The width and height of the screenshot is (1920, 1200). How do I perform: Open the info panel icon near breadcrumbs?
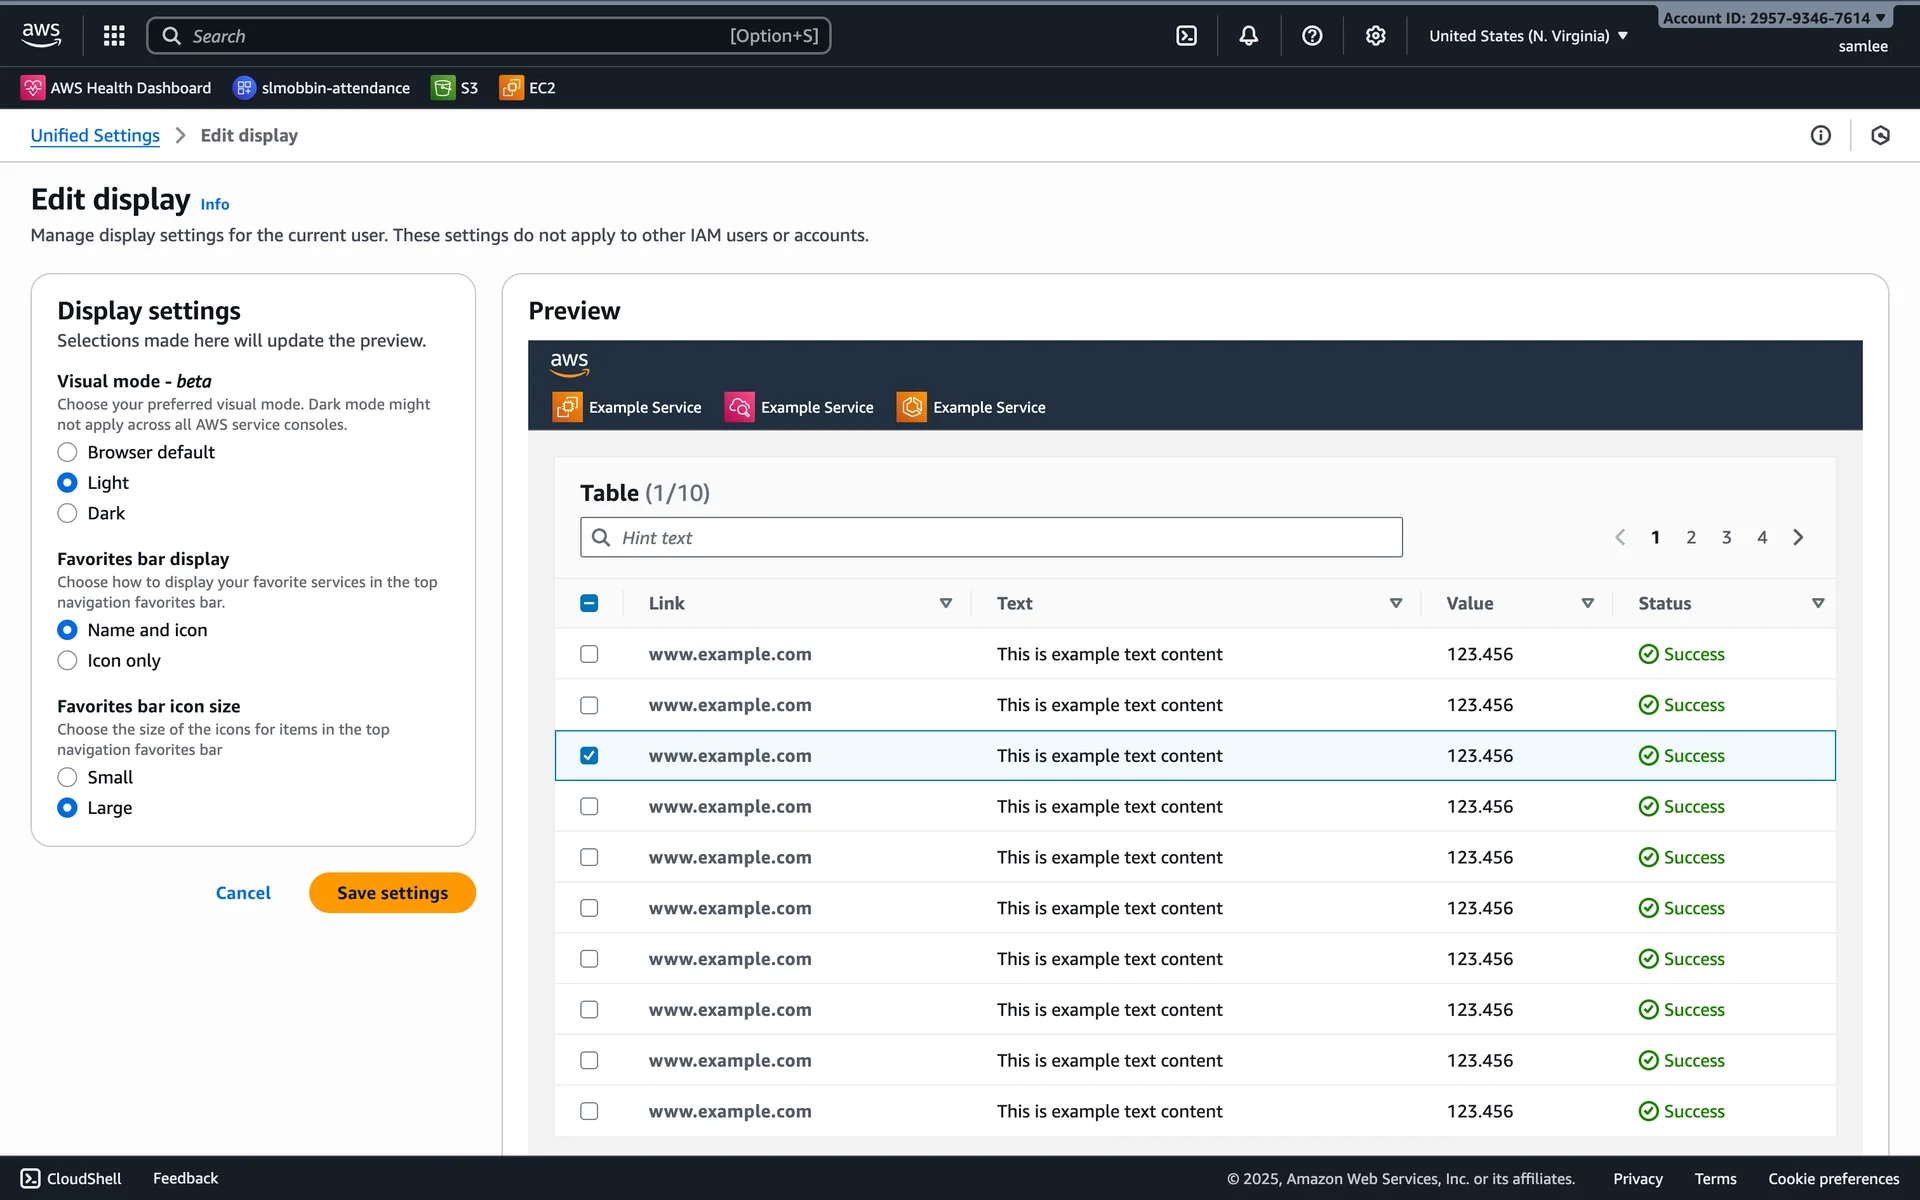coord(1820,135)
